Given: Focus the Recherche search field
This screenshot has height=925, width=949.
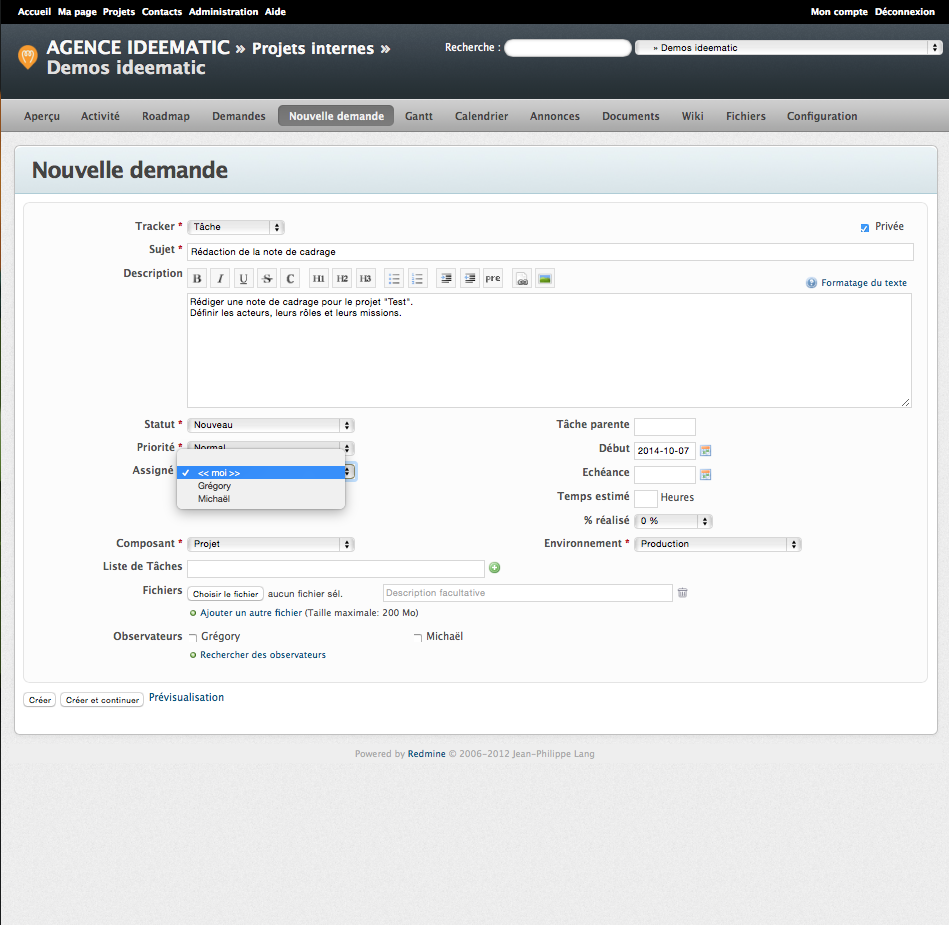Looking at the screenshot, I should pos(568,48).
